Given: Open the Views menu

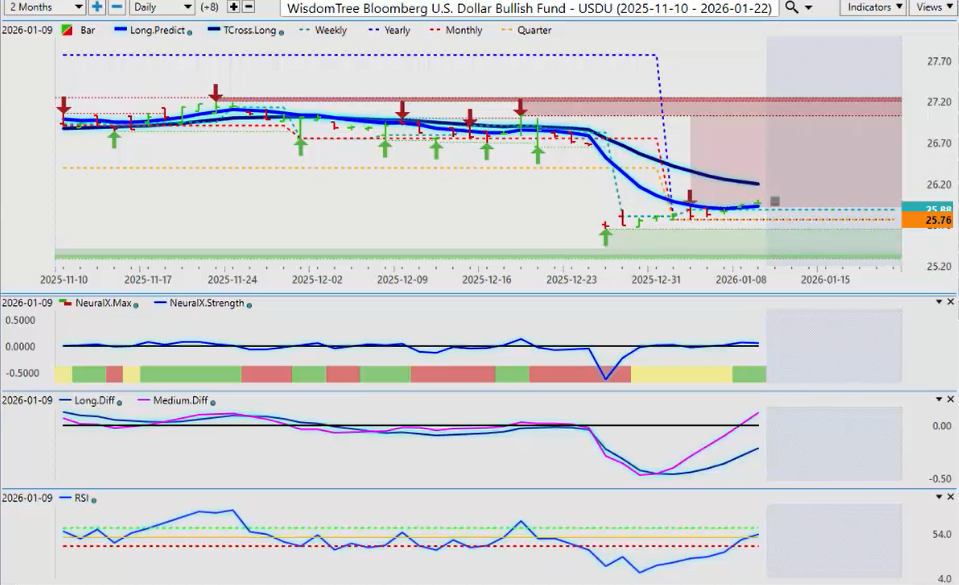Looking at the screenshot, I should point(933,7).
